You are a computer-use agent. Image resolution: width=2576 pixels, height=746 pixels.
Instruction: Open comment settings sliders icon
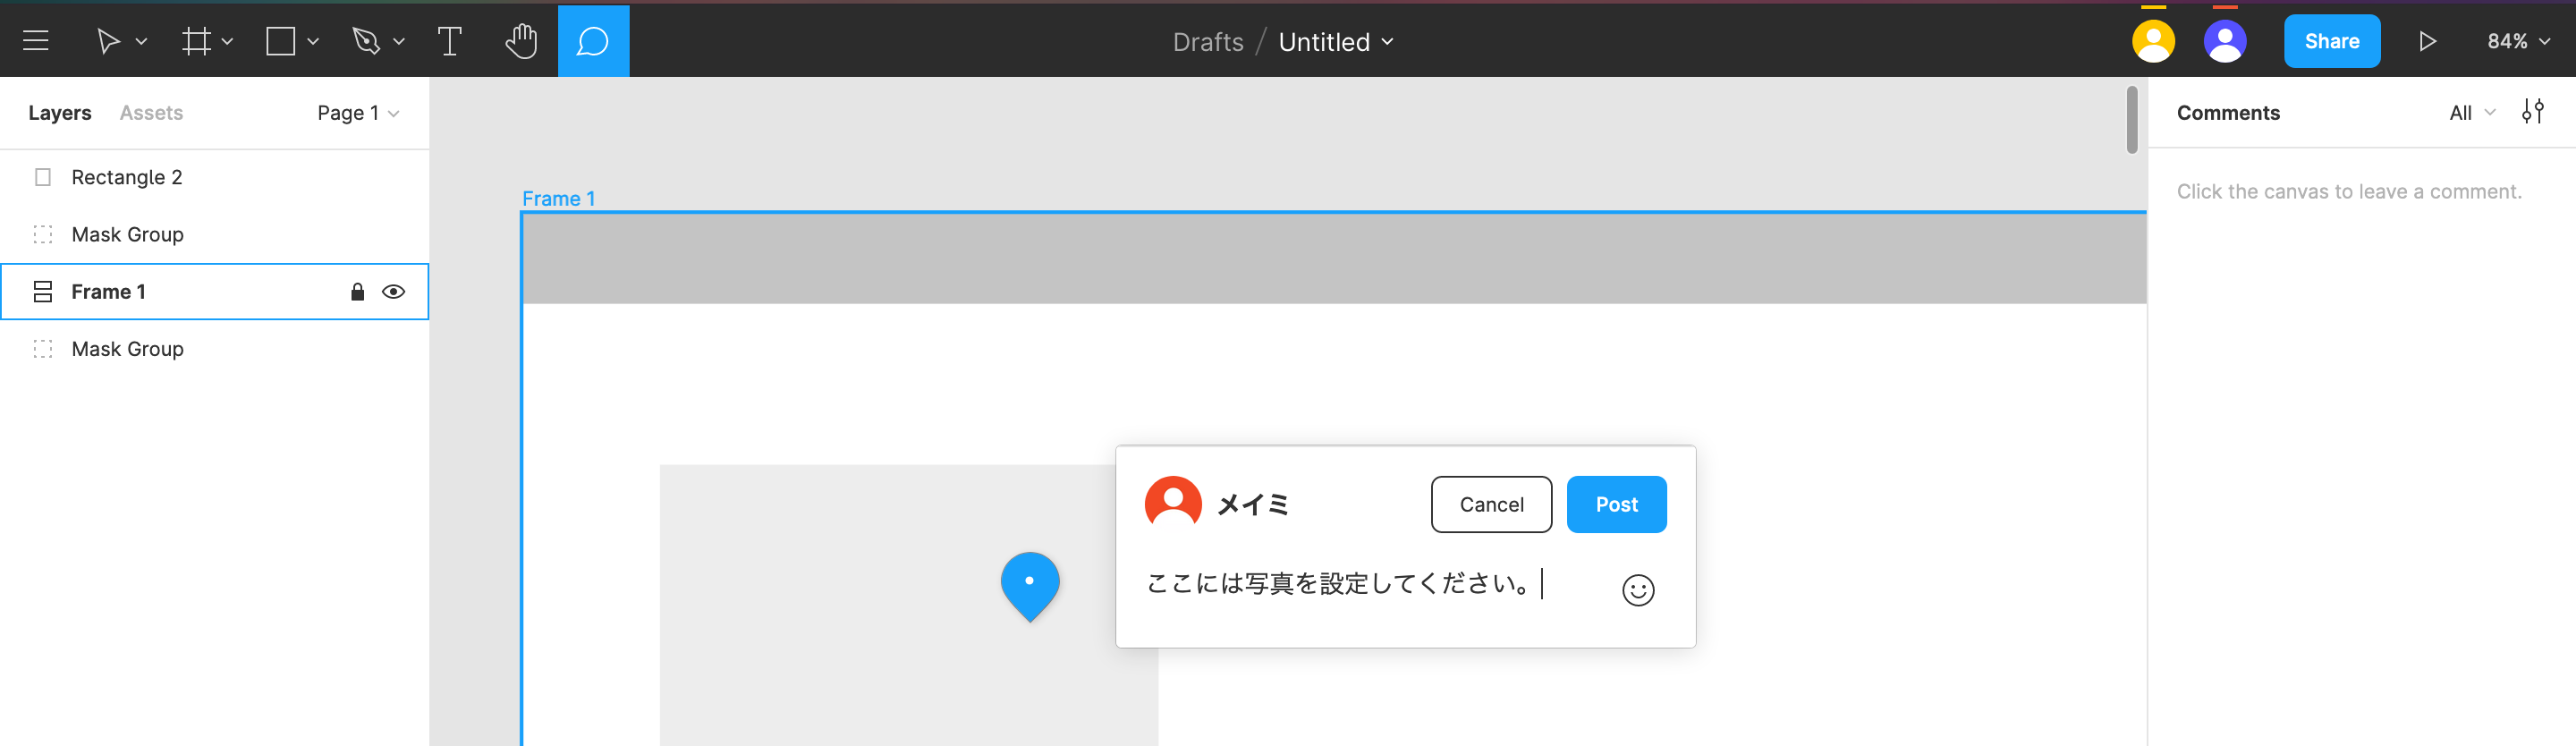click(x=2533, y=111)
